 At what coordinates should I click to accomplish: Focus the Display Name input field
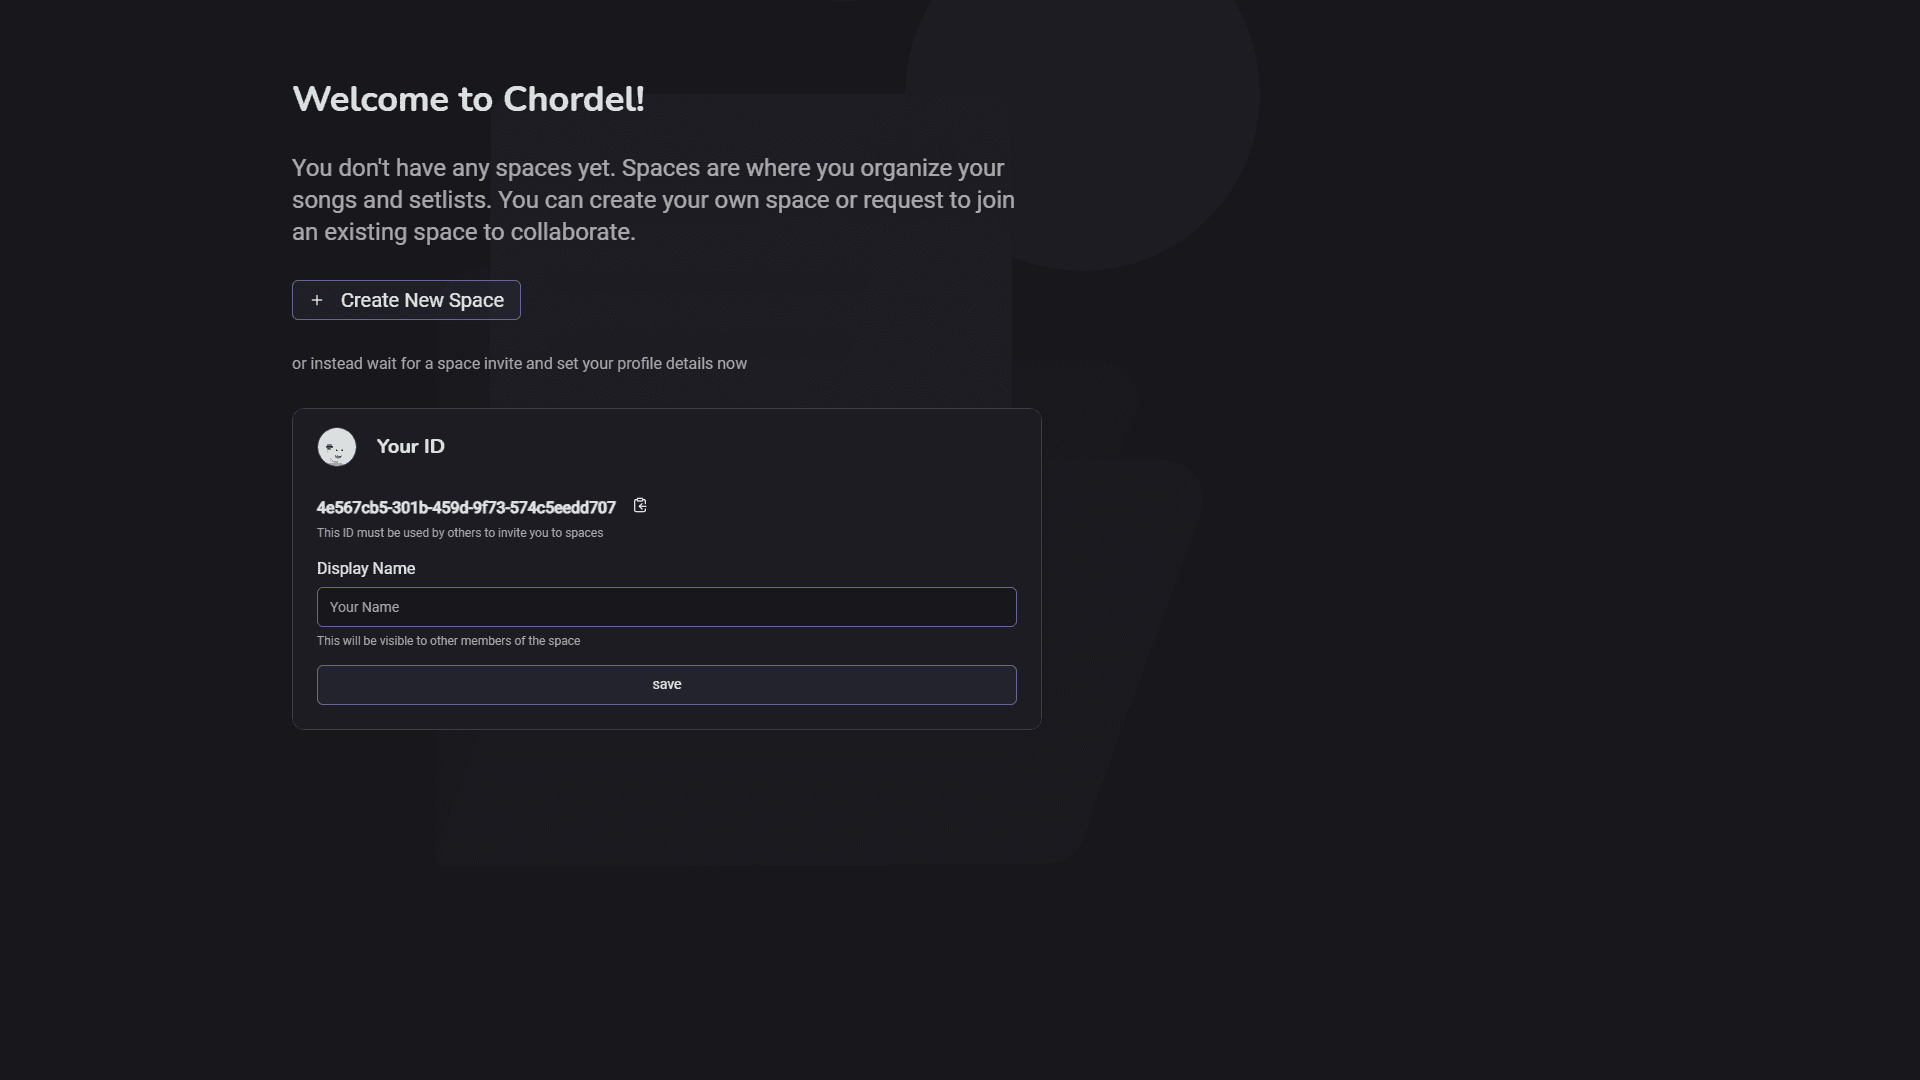pyautogui.click(x=666, y=607)
